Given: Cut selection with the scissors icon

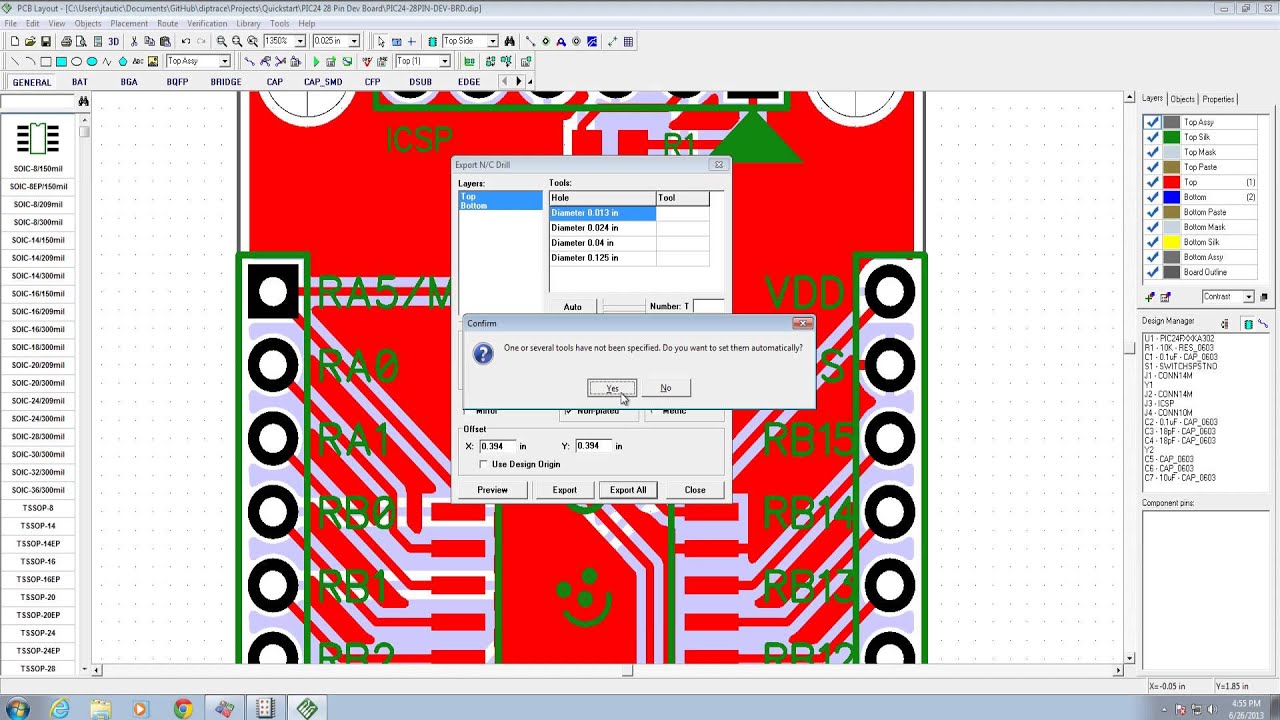Looking at the screenshot, I should tap(134, 41).
